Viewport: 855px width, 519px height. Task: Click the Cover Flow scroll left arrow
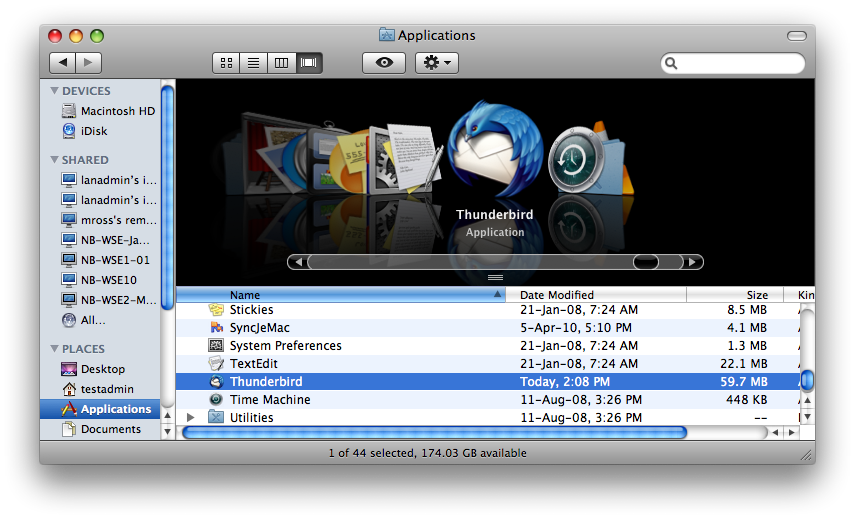298,262
